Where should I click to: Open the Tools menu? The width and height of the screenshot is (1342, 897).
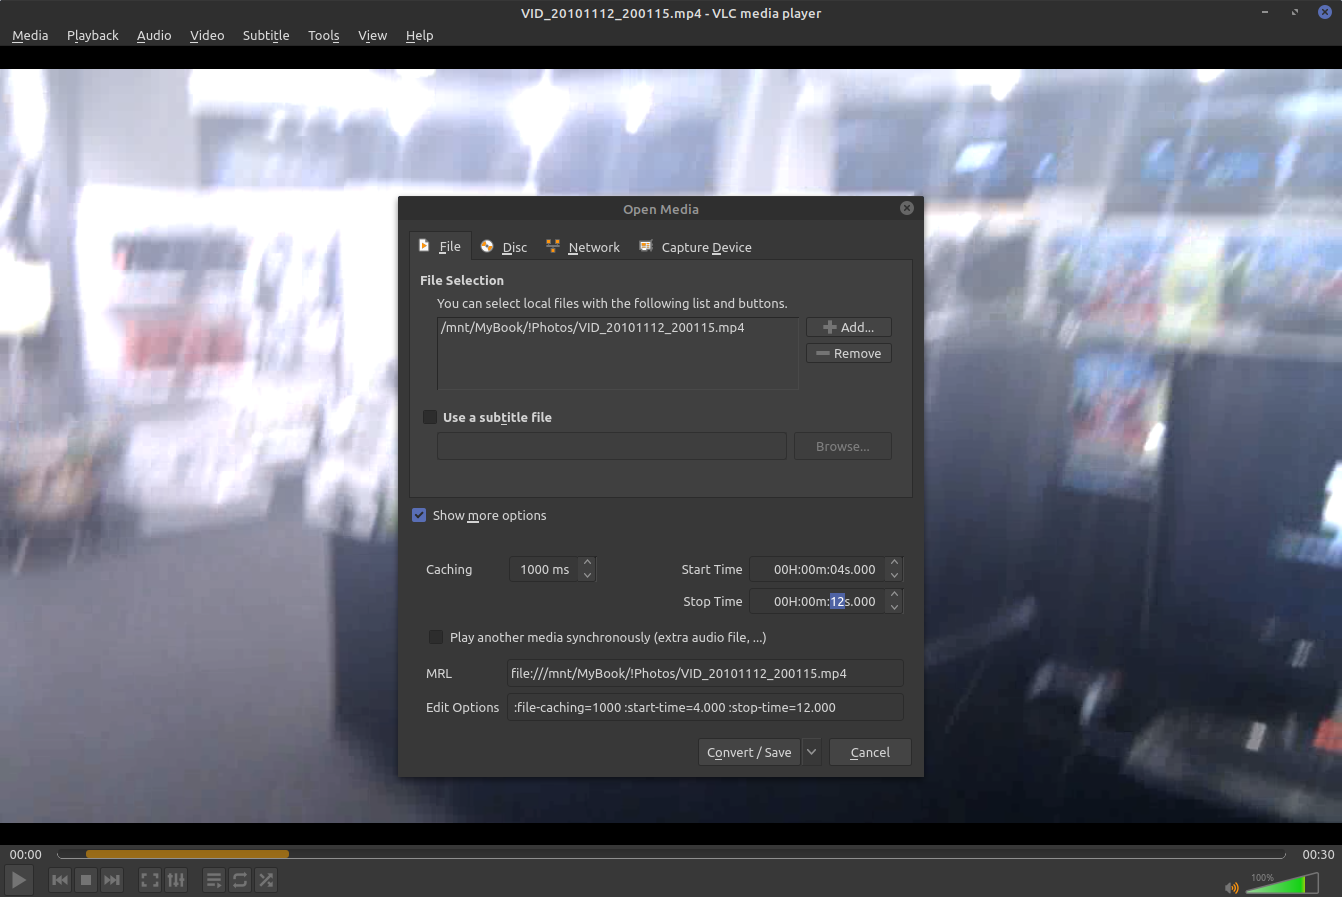(x=323, y=35)
